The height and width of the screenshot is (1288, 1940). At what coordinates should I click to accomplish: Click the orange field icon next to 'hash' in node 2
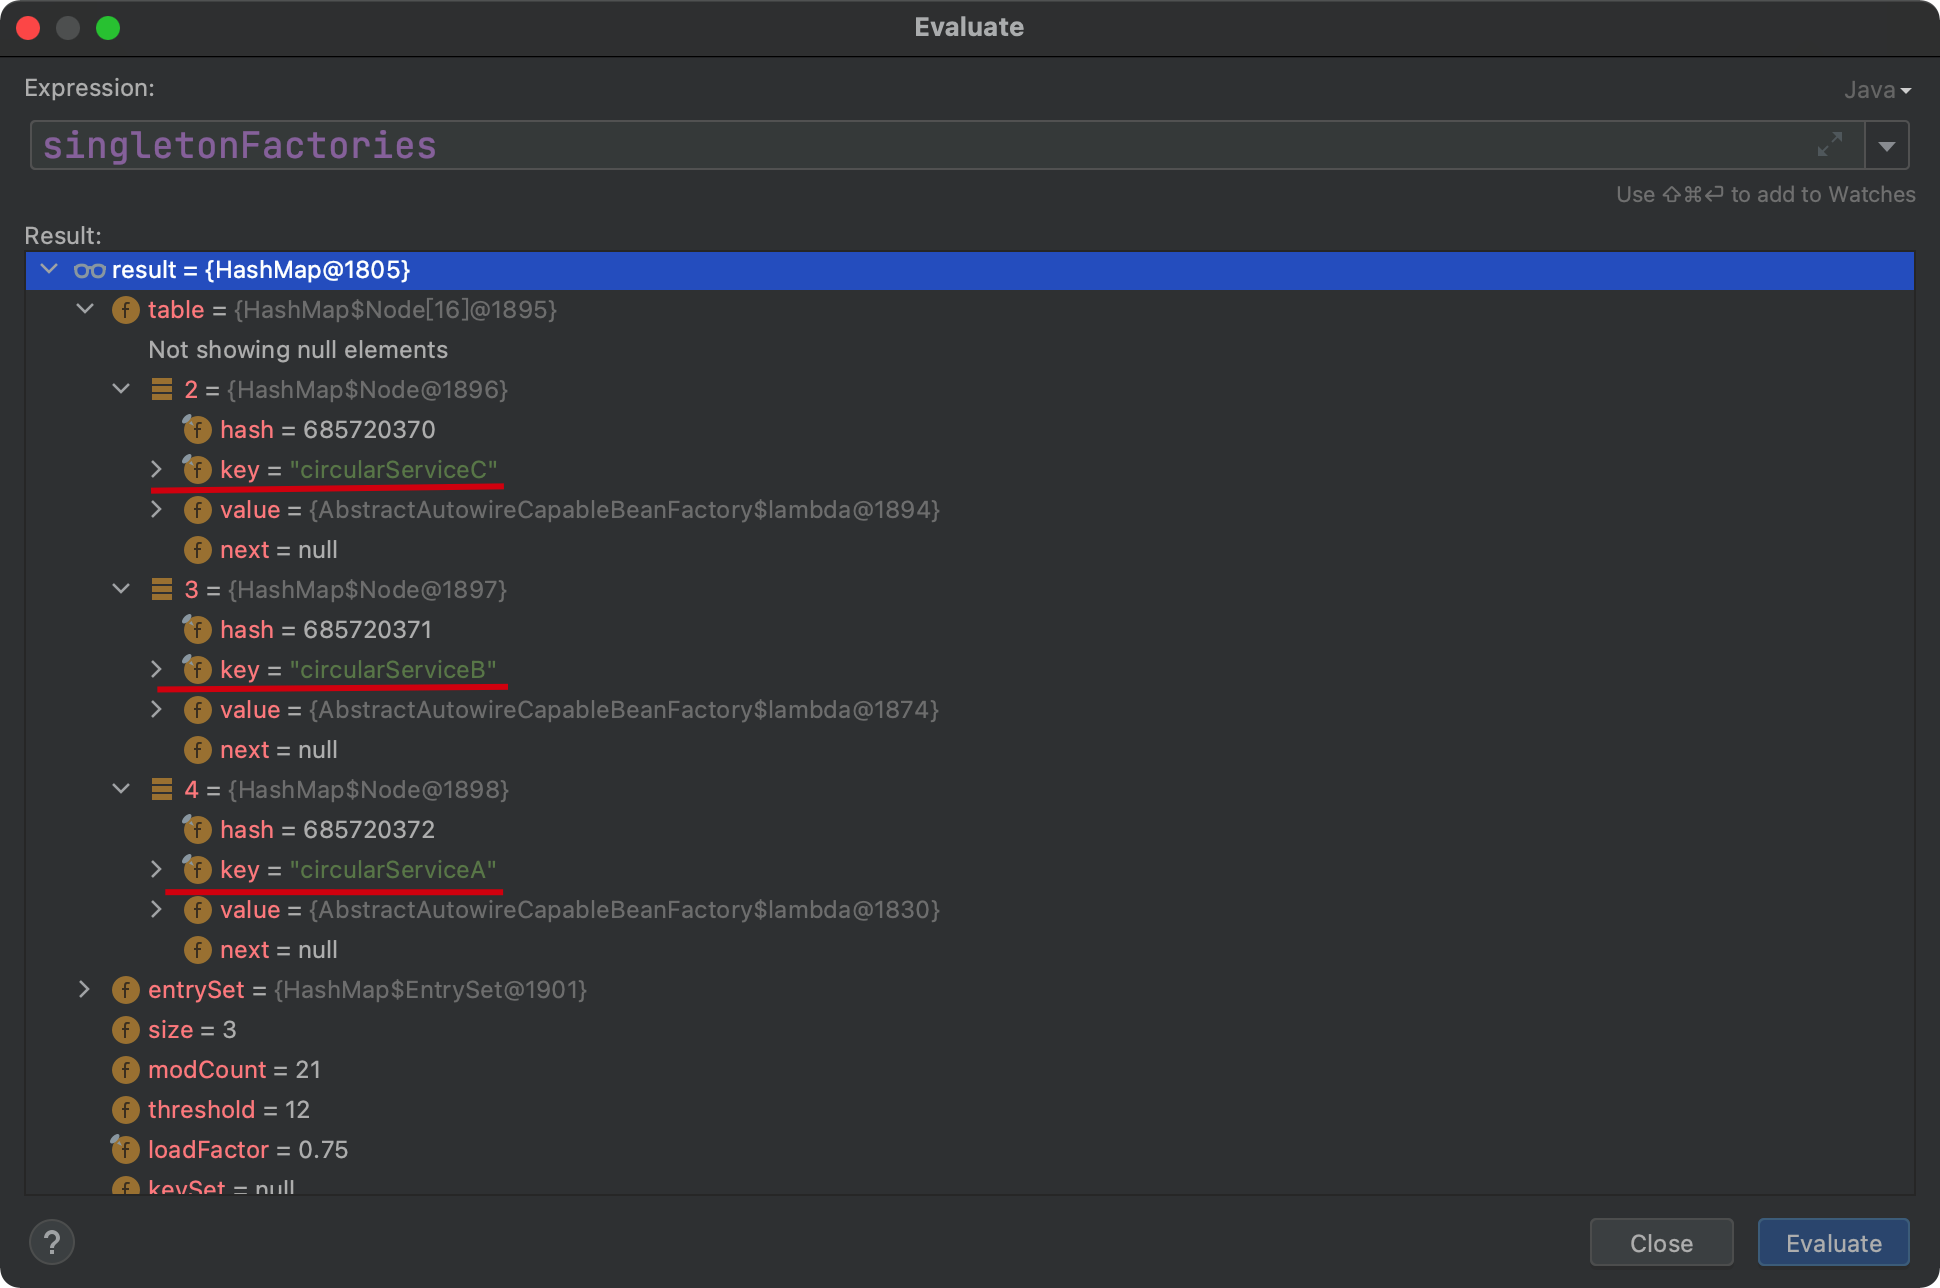coord(197,428)
